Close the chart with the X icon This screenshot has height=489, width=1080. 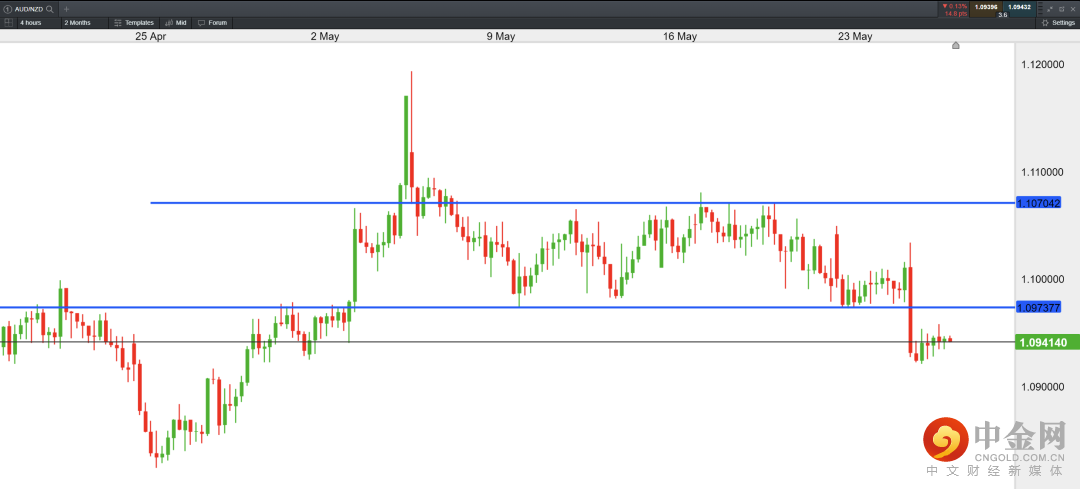[x=1073, y=9]
